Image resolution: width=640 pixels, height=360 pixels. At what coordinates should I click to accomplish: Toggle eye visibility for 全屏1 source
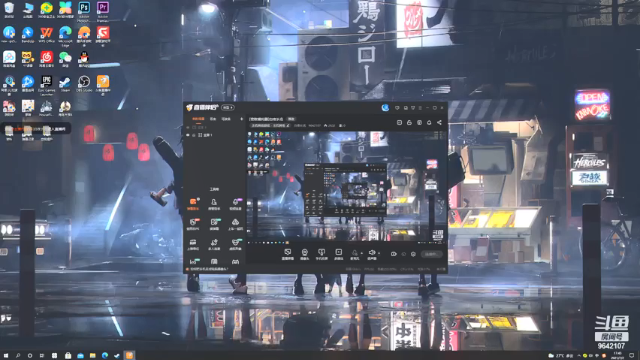[188, 135]
